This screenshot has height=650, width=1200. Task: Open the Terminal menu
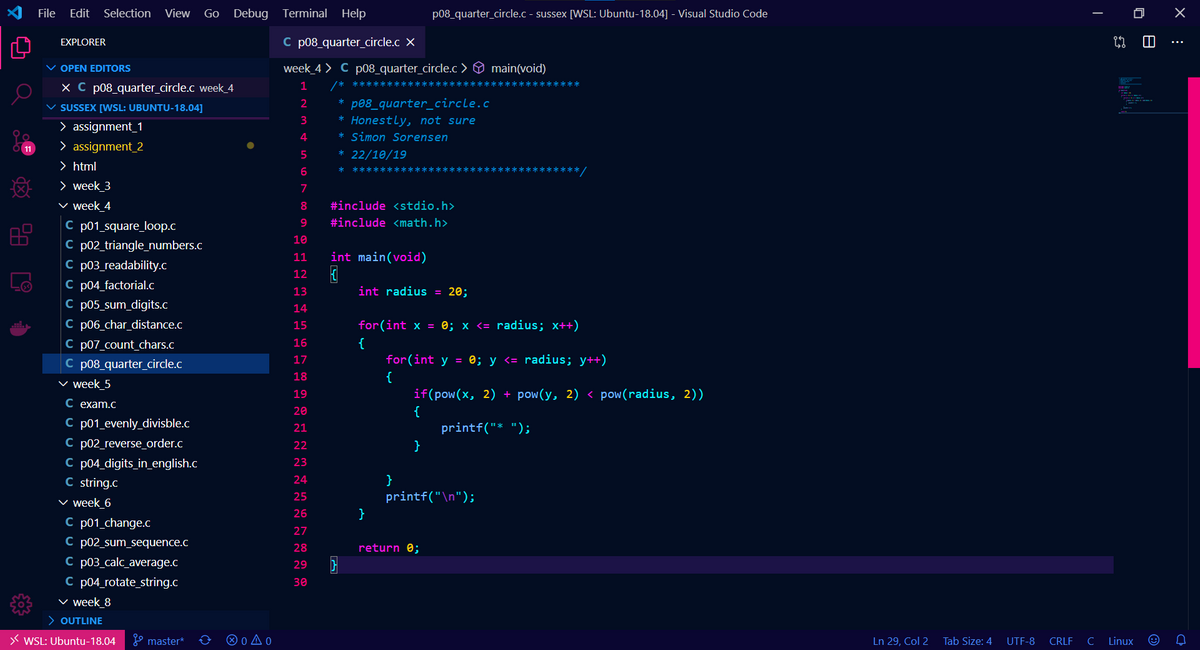coord(304,13)
